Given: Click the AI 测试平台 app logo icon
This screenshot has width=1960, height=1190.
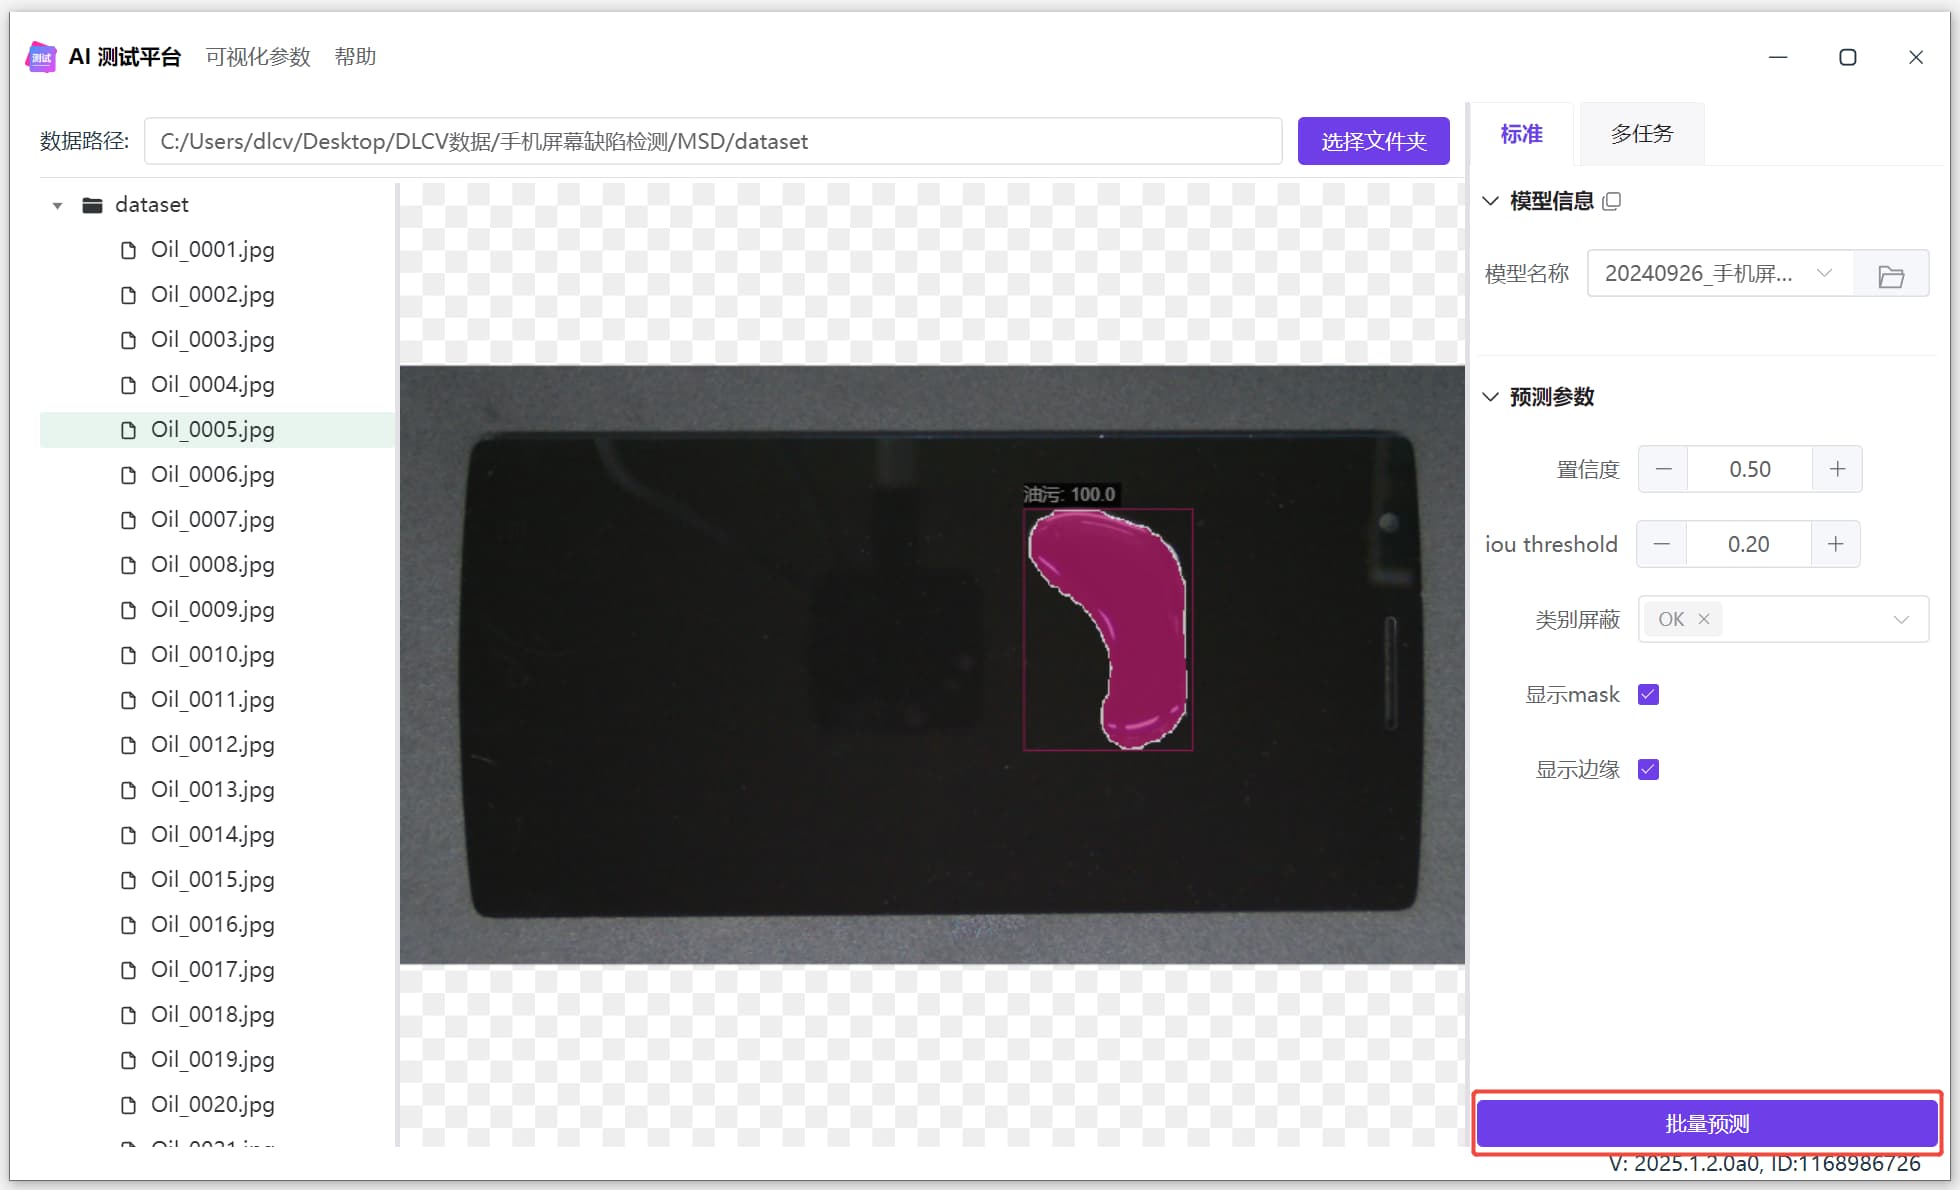Looking at the screenshot, I should (41, 57).
